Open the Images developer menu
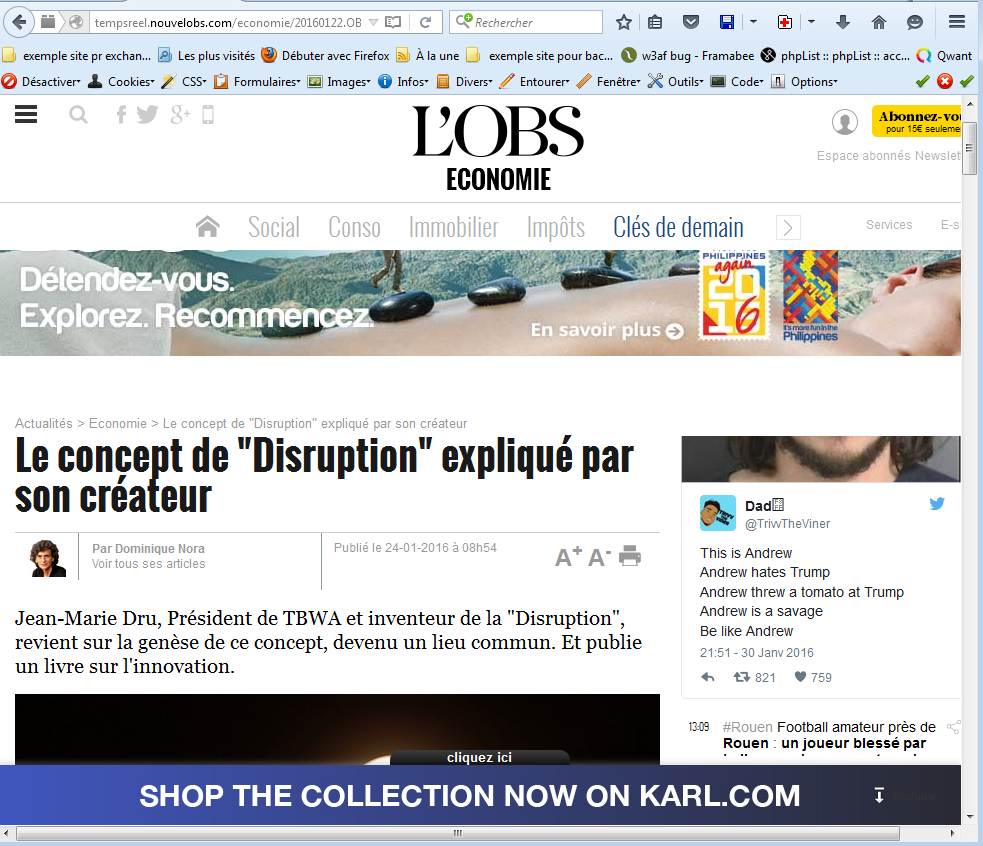Screen dimensions: 983x846 340,82
